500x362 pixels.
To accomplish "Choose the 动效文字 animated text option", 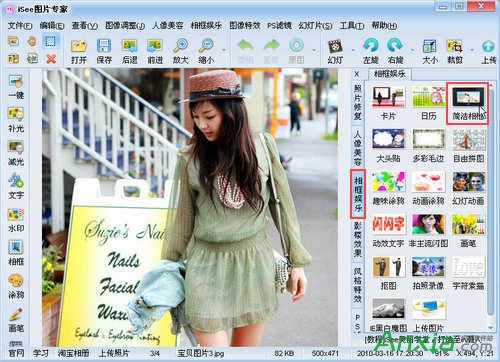I will coord(388,230).
